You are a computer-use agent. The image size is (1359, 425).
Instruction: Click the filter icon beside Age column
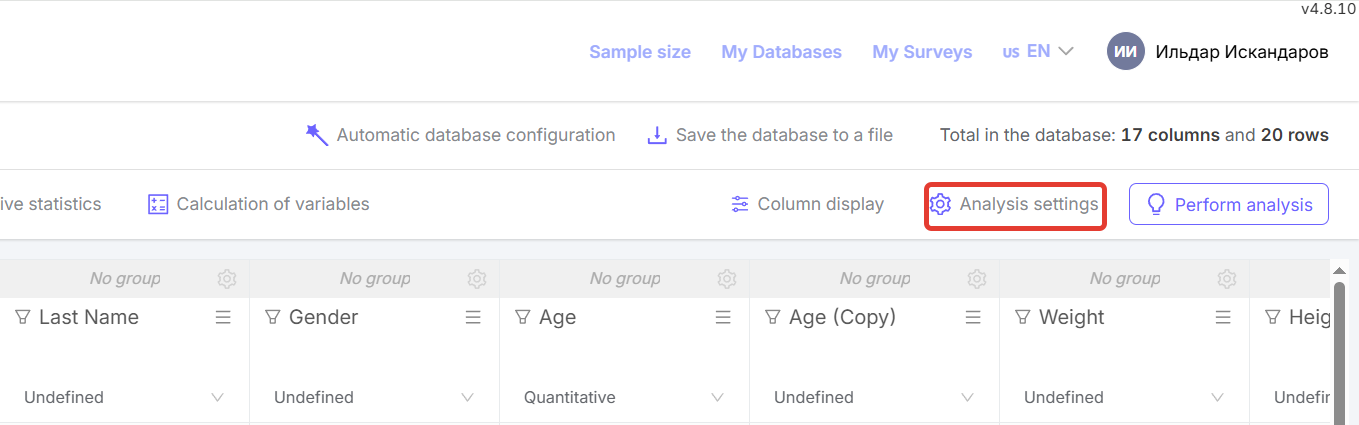tap(522, 317)
